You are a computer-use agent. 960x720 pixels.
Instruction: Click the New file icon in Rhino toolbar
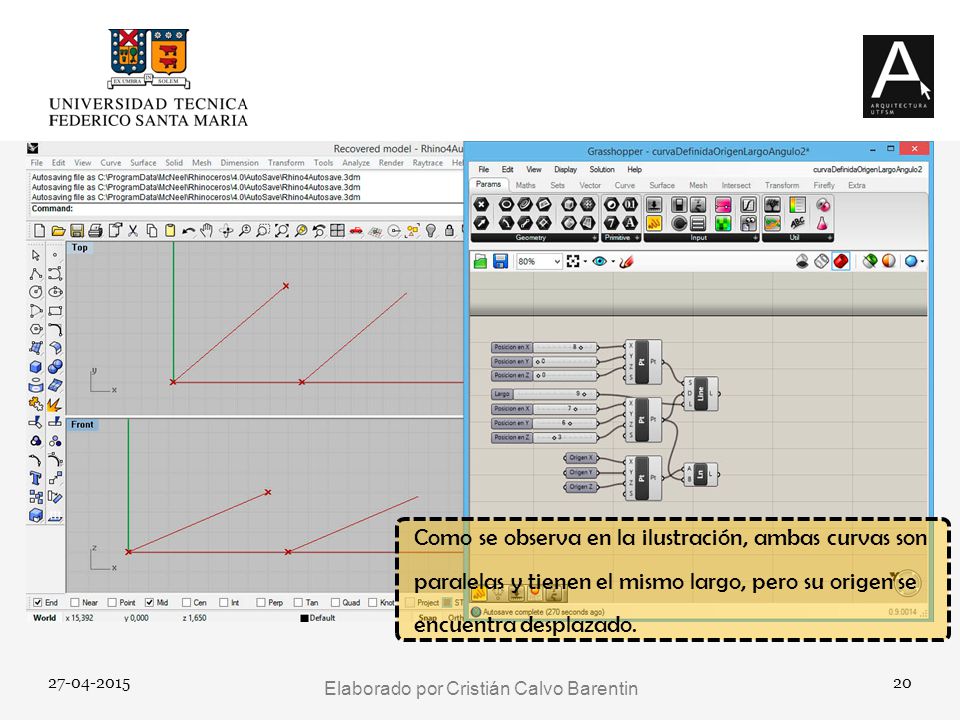[39, 231]
